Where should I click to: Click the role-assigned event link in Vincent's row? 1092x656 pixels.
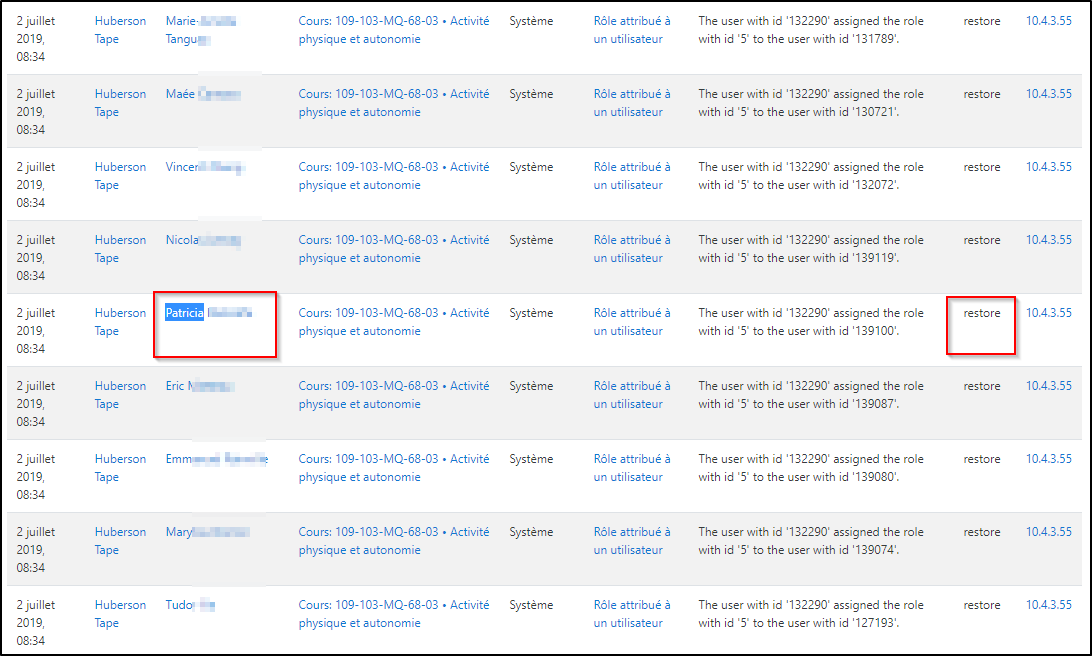coord(631,176)
